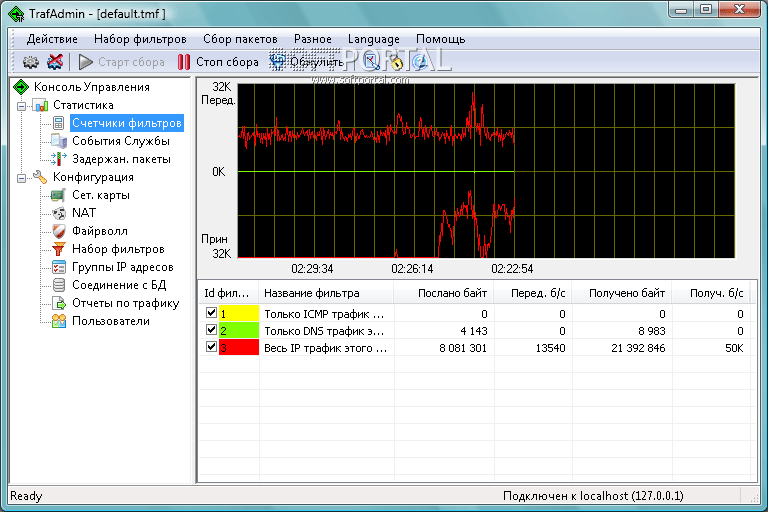Click the lock toolbar icon
The height and width of the screenshot is (512, 768).
(396, 63)
